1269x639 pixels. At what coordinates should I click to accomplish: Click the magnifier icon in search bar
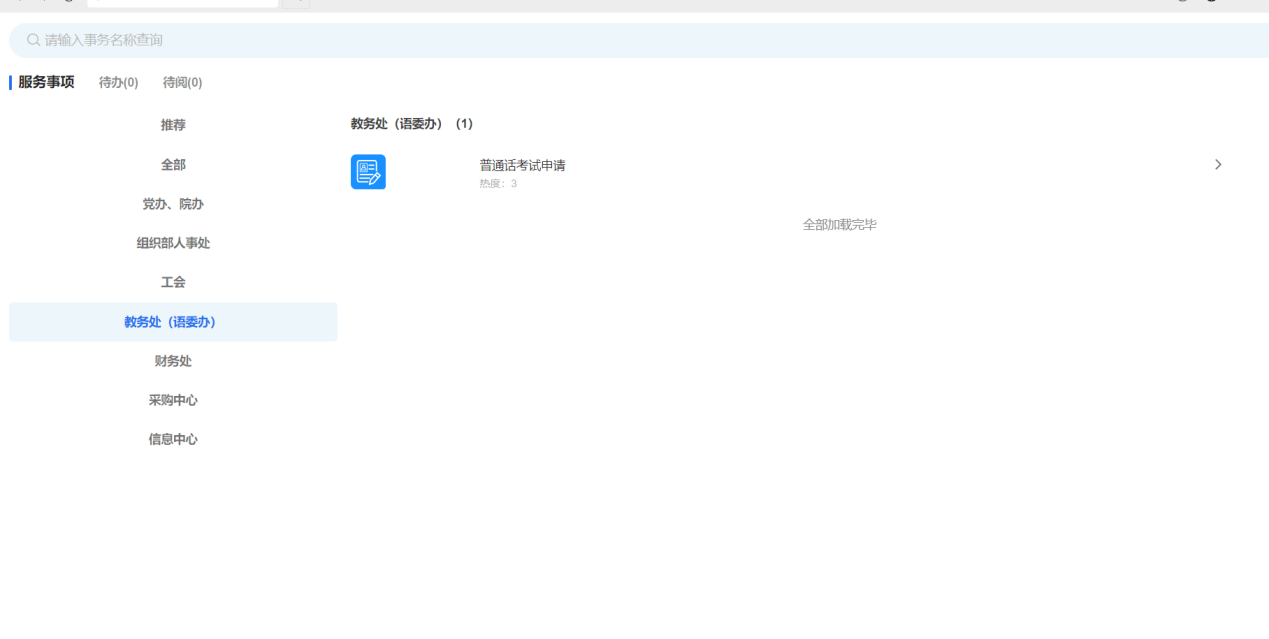click(x=33, y=40)
